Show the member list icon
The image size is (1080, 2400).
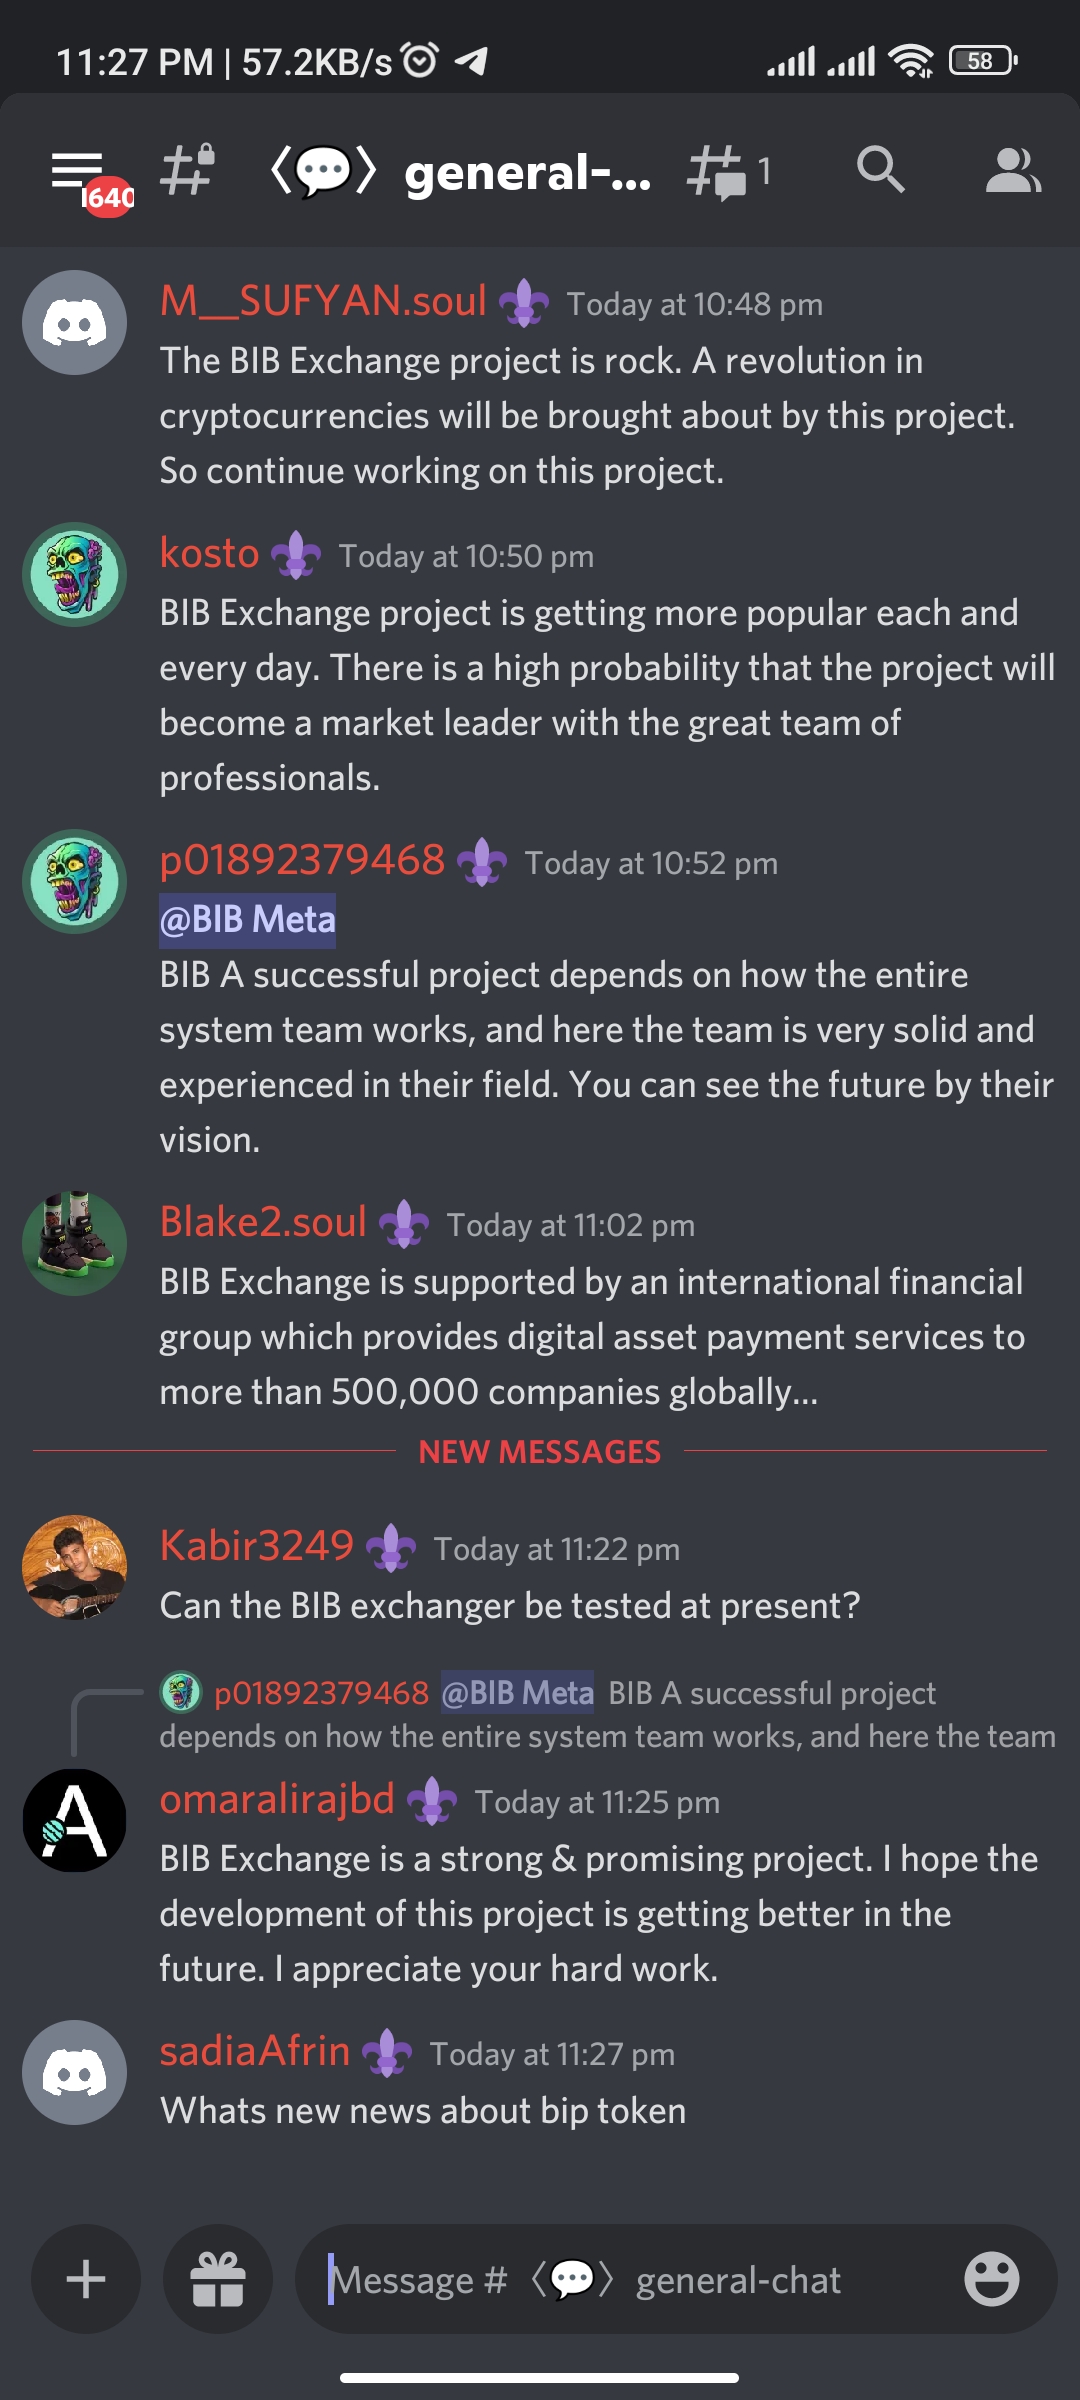pyautogui.click(x=1013, y=170)
